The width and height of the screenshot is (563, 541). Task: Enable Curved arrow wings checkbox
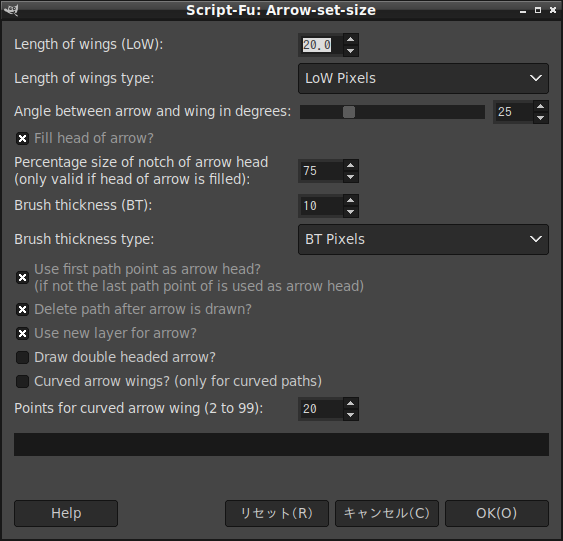click(x=22, y=382)
